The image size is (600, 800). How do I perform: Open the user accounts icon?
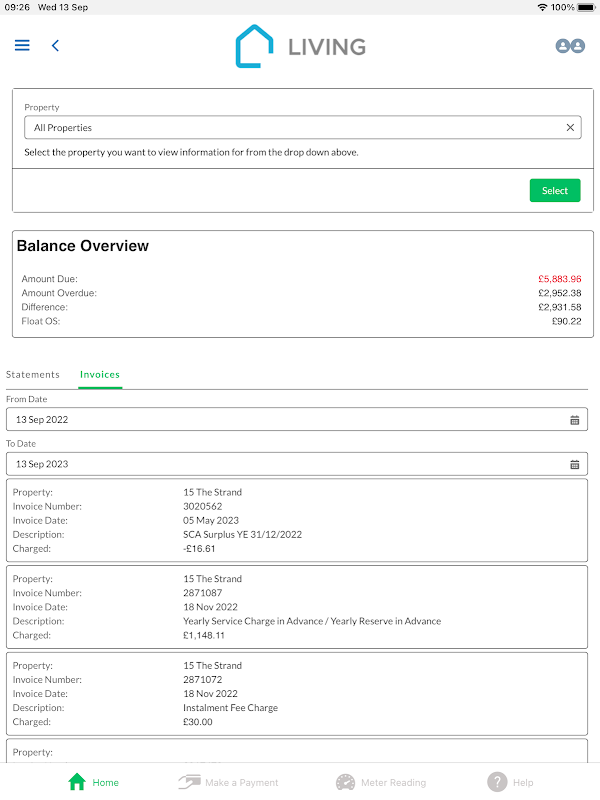click(570, 46)
